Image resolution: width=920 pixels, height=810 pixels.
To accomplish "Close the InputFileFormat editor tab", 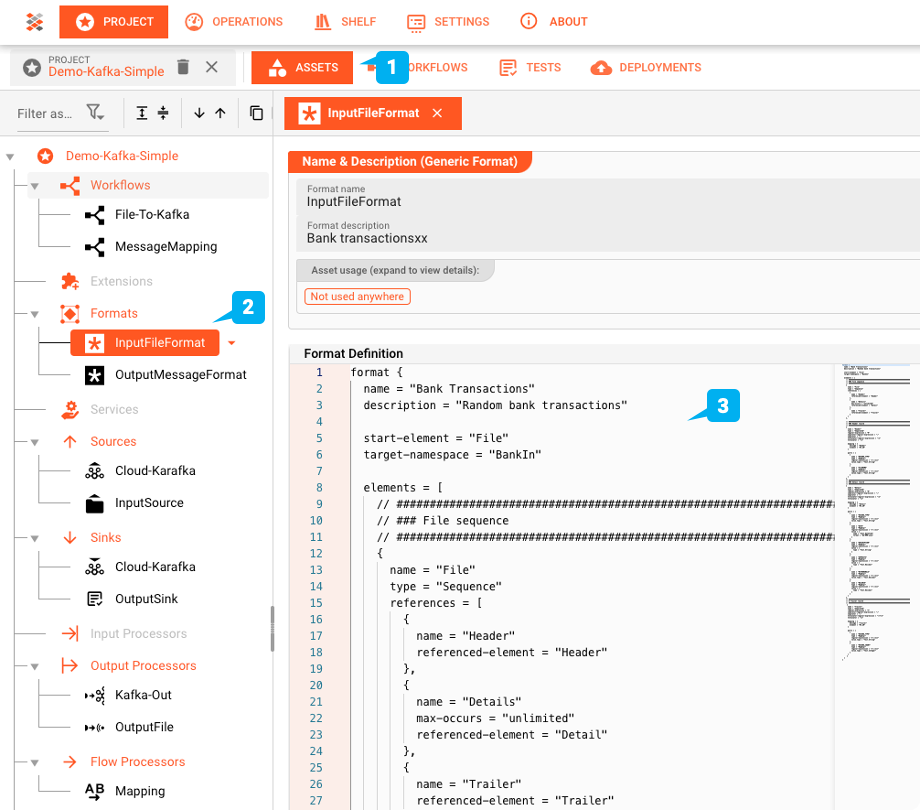I will click(437, 113).
